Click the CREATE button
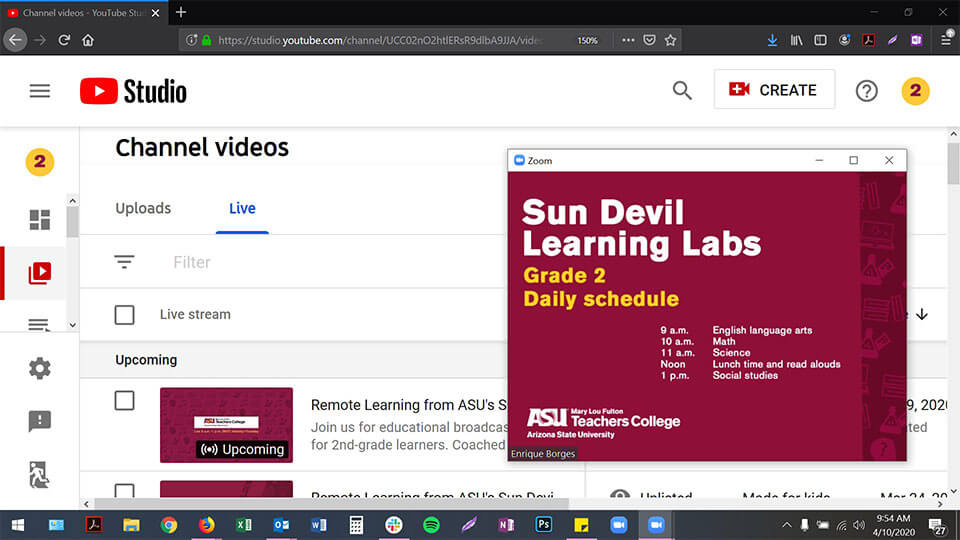The image size is (960, 540). [774, 89]
